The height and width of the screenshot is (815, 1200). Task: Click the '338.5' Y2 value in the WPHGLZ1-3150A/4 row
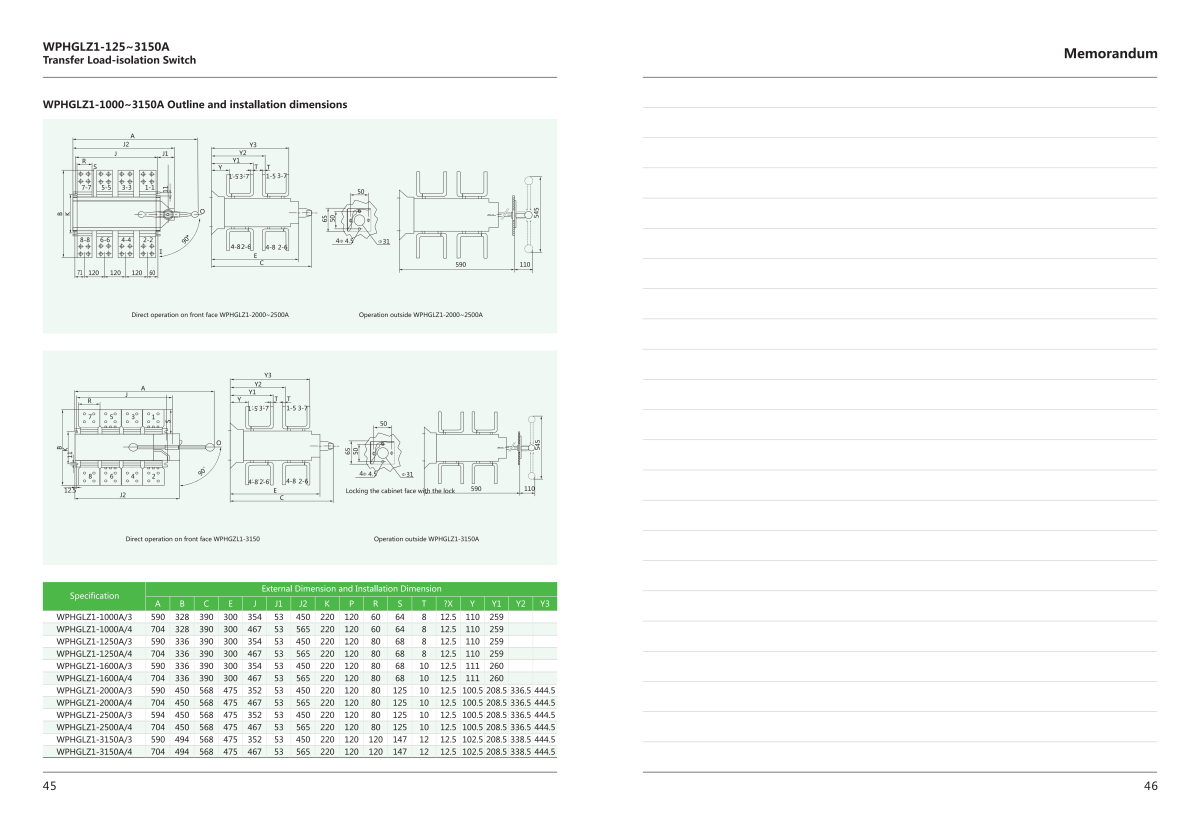[x=520, y=751]
